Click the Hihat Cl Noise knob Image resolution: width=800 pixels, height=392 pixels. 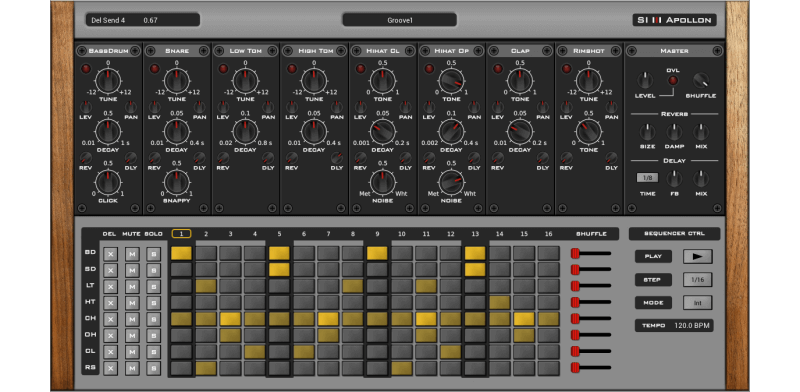pos(383,182)
